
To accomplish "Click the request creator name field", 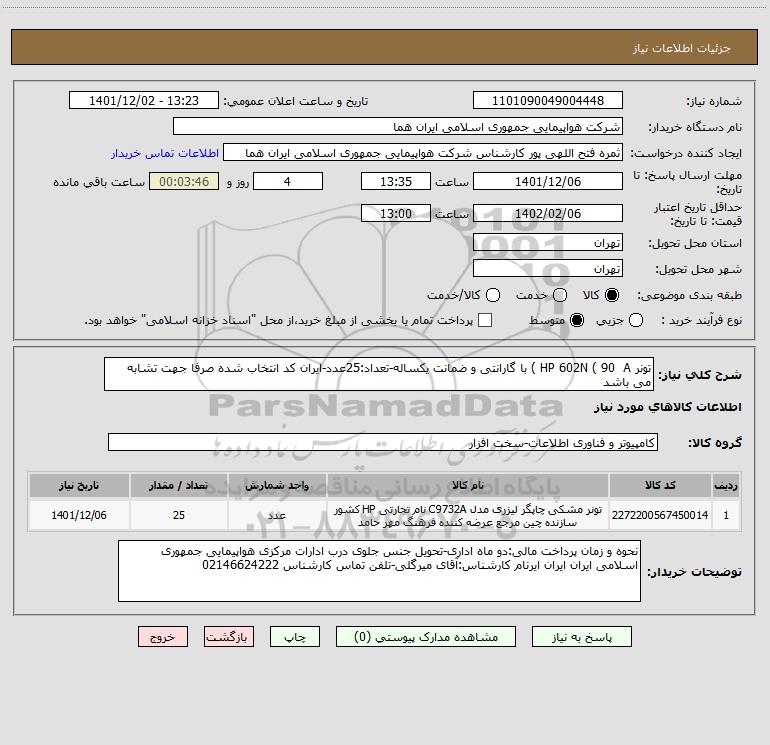I will tap(423, 152).
